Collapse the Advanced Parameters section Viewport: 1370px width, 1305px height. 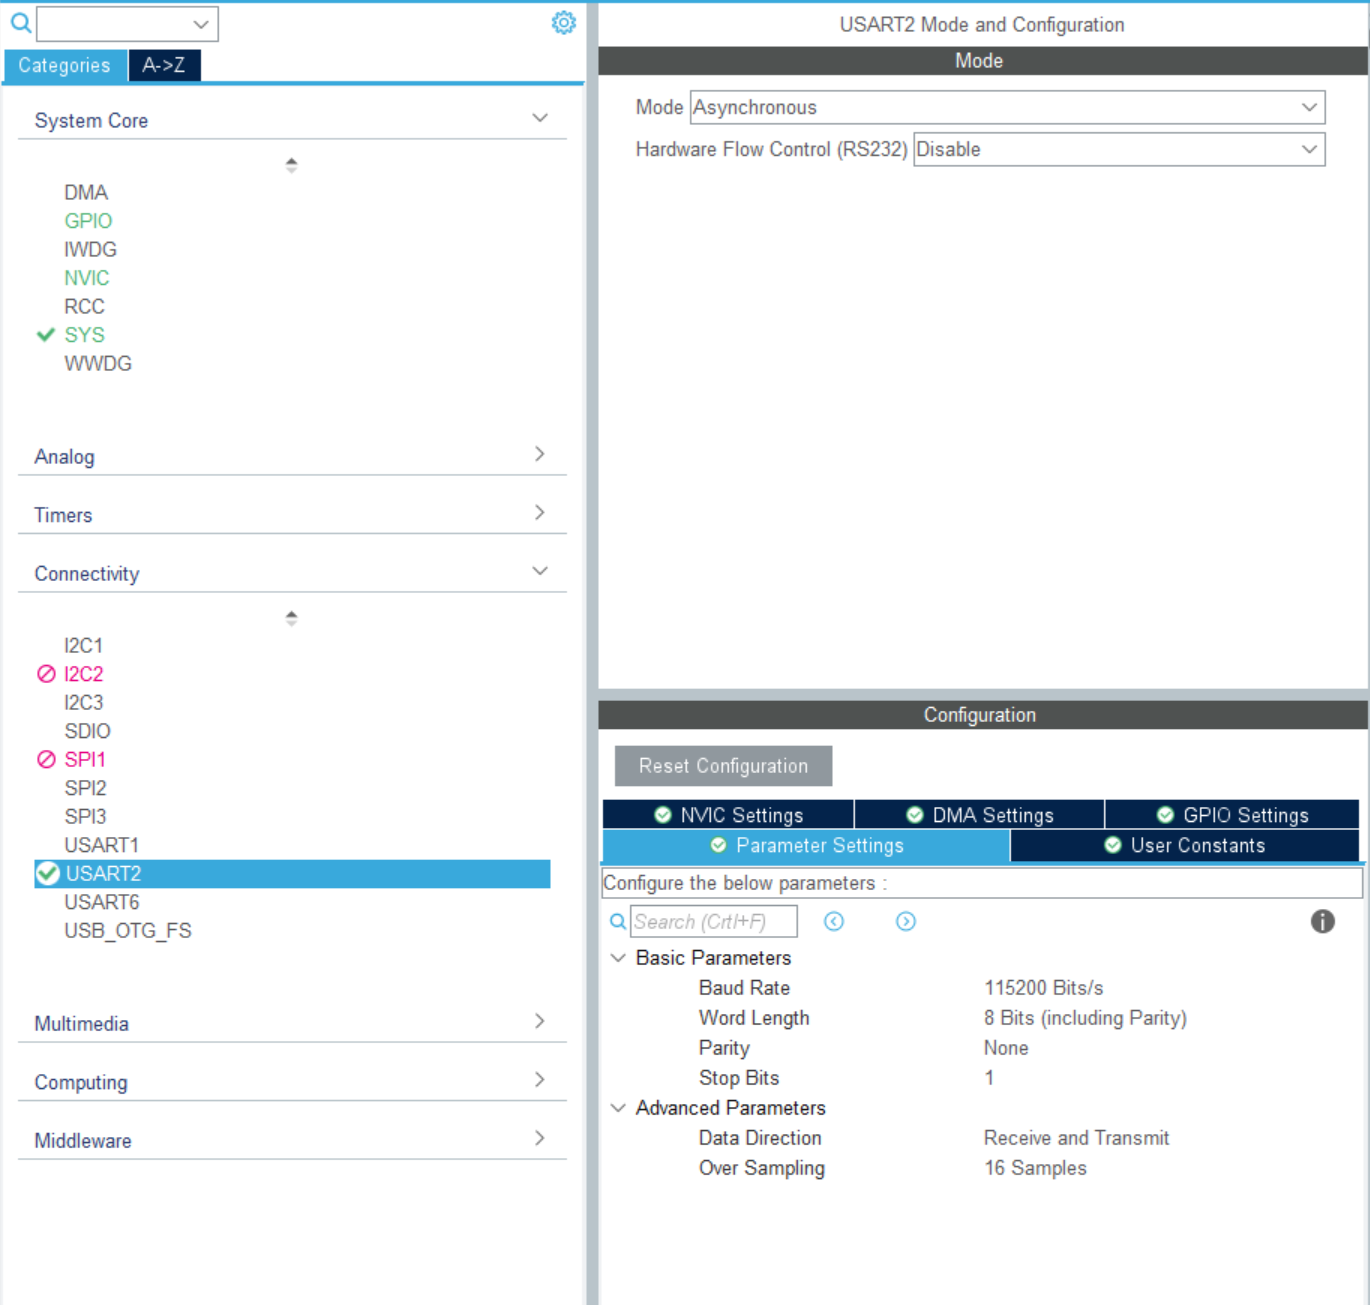(x=618, y=1108)
